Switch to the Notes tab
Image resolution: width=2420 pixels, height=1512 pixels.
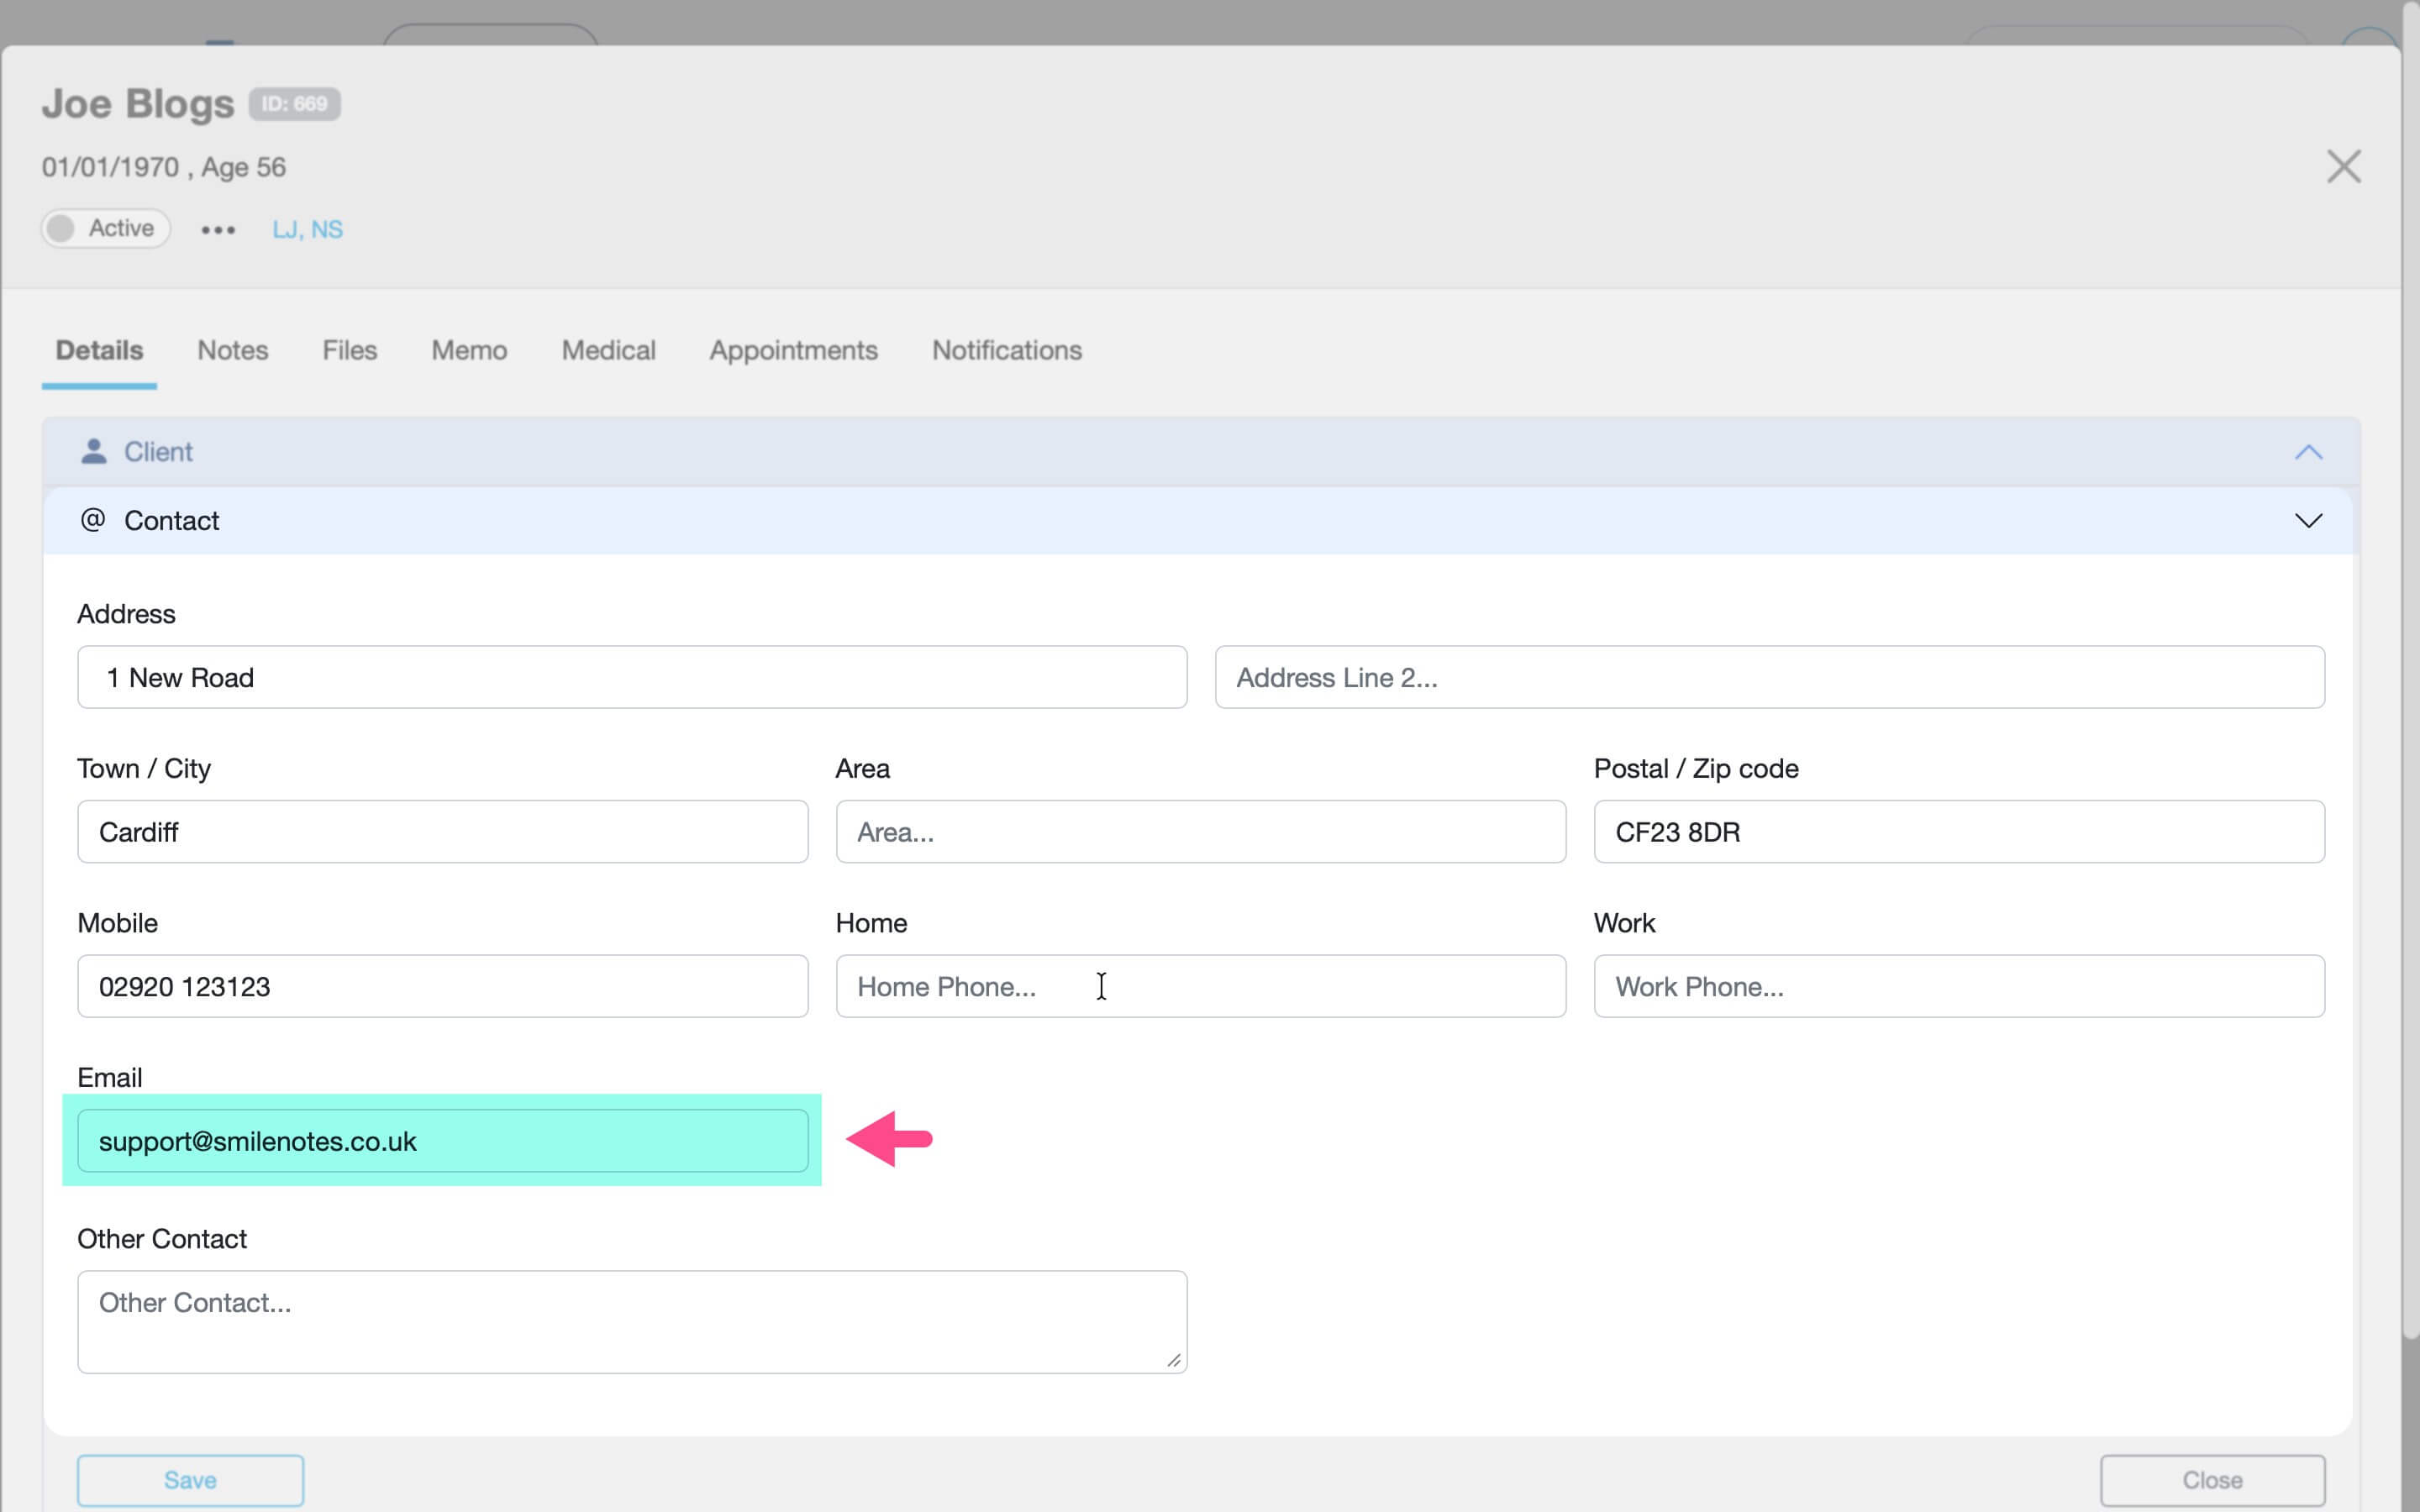pyautogui.click(x=232, y=350)
